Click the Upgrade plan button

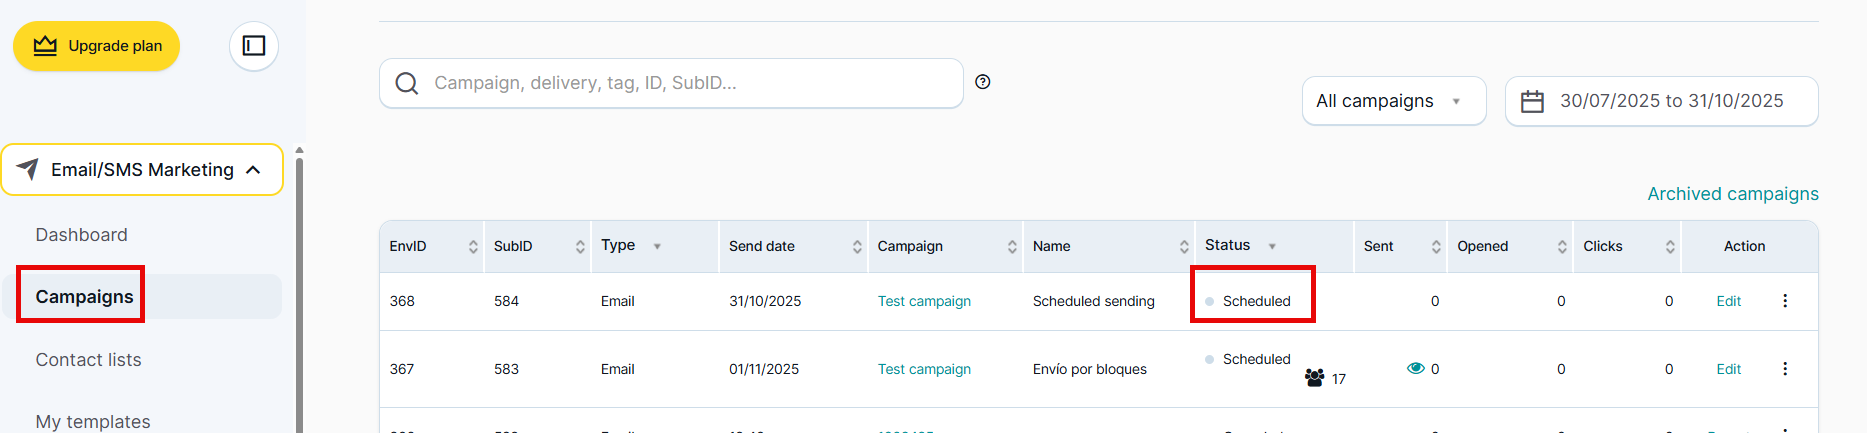pos(97,46)
